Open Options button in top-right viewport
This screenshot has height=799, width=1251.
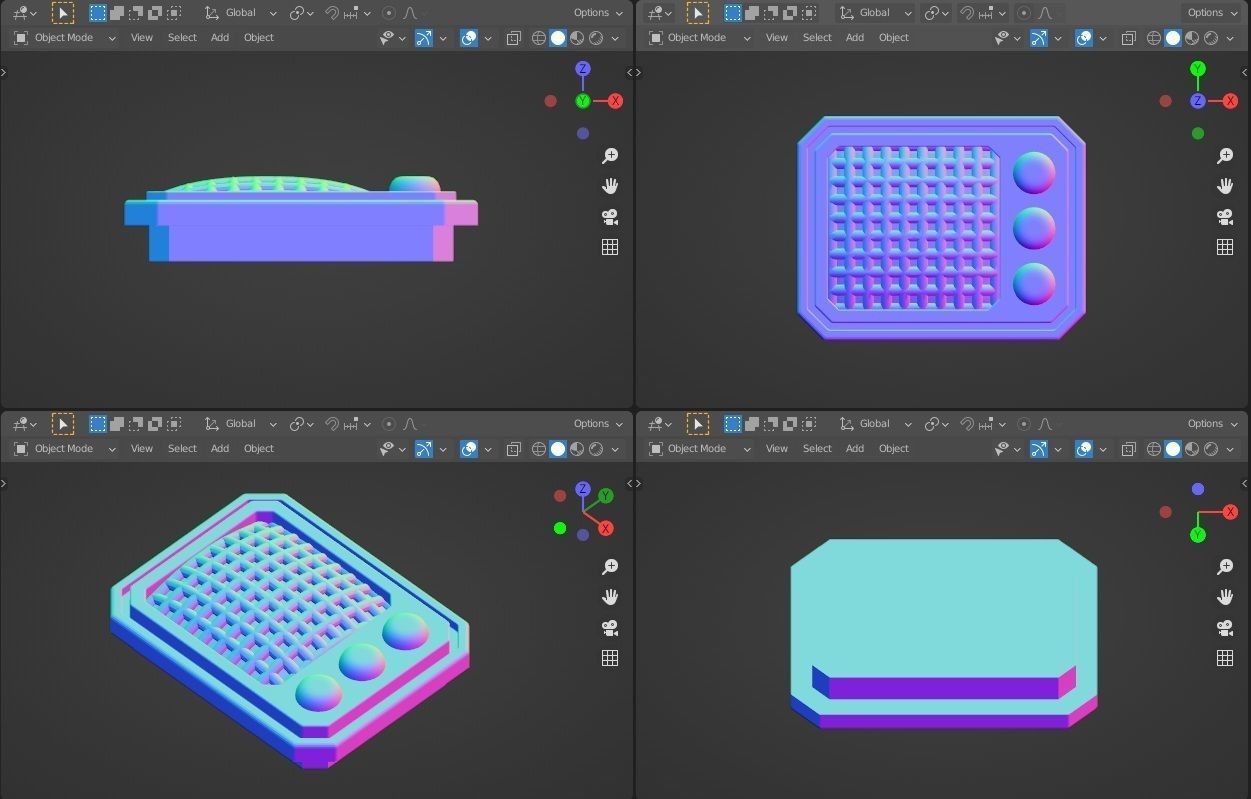[x=1212, y=13]
